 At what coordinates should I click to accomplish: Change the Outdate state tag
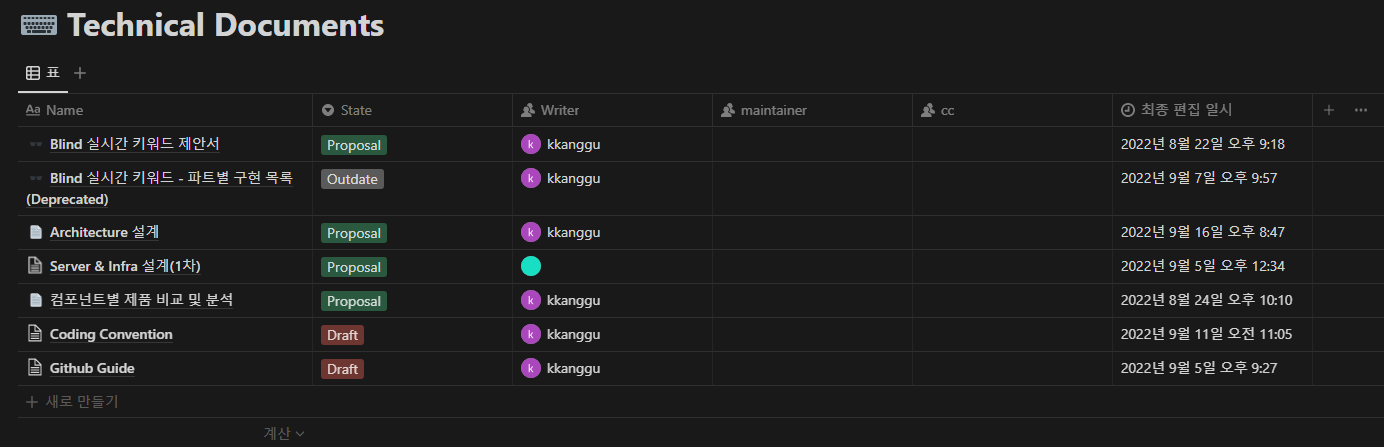[352, 179]
